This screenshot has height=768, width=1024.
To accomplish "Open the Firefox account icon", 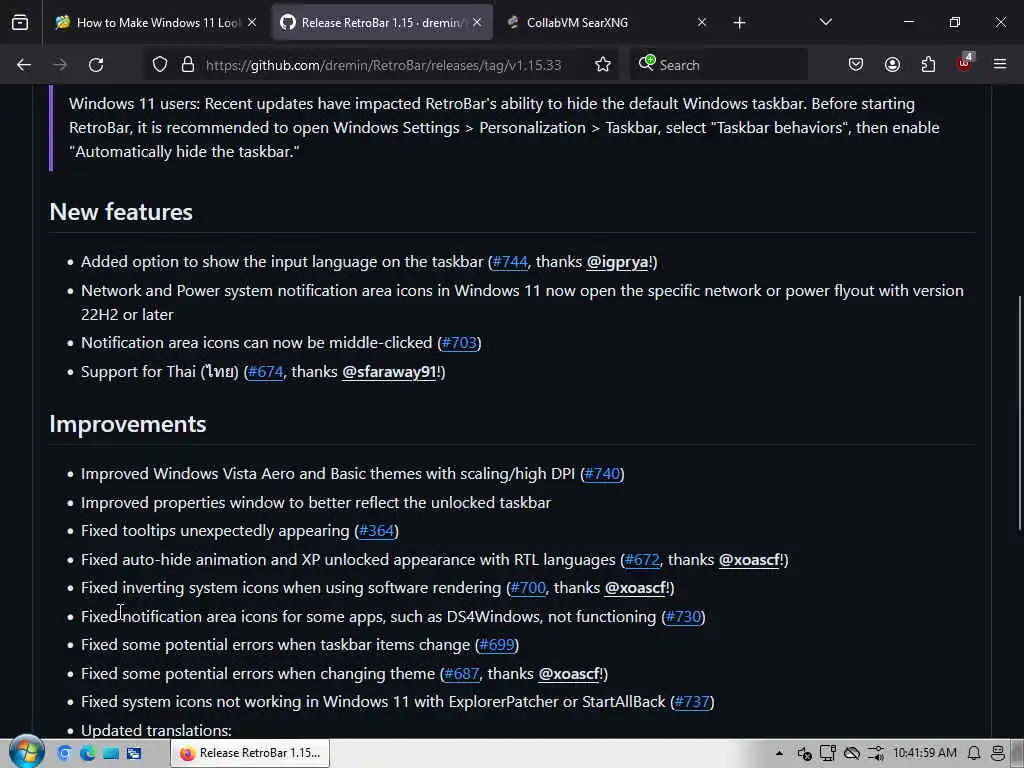I will click(x=892, y=65).
